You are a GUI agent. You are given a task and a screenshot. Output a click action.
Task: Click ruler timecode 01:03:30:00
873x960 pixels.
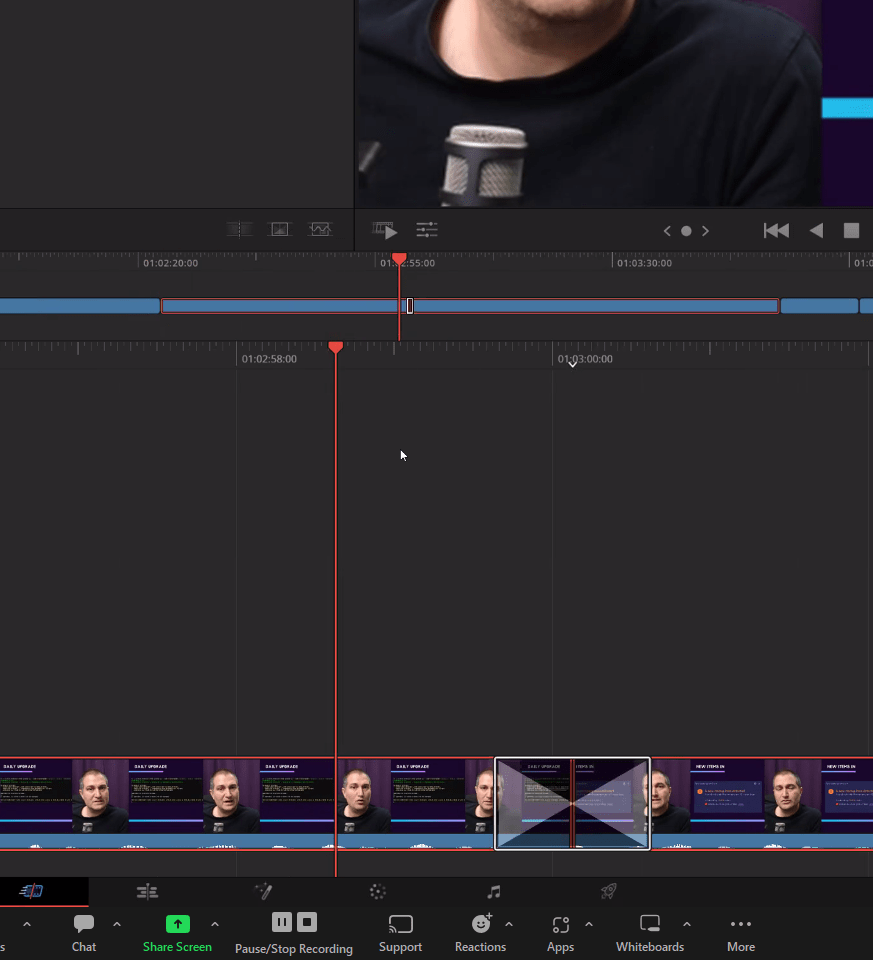(x=644, y=263)
